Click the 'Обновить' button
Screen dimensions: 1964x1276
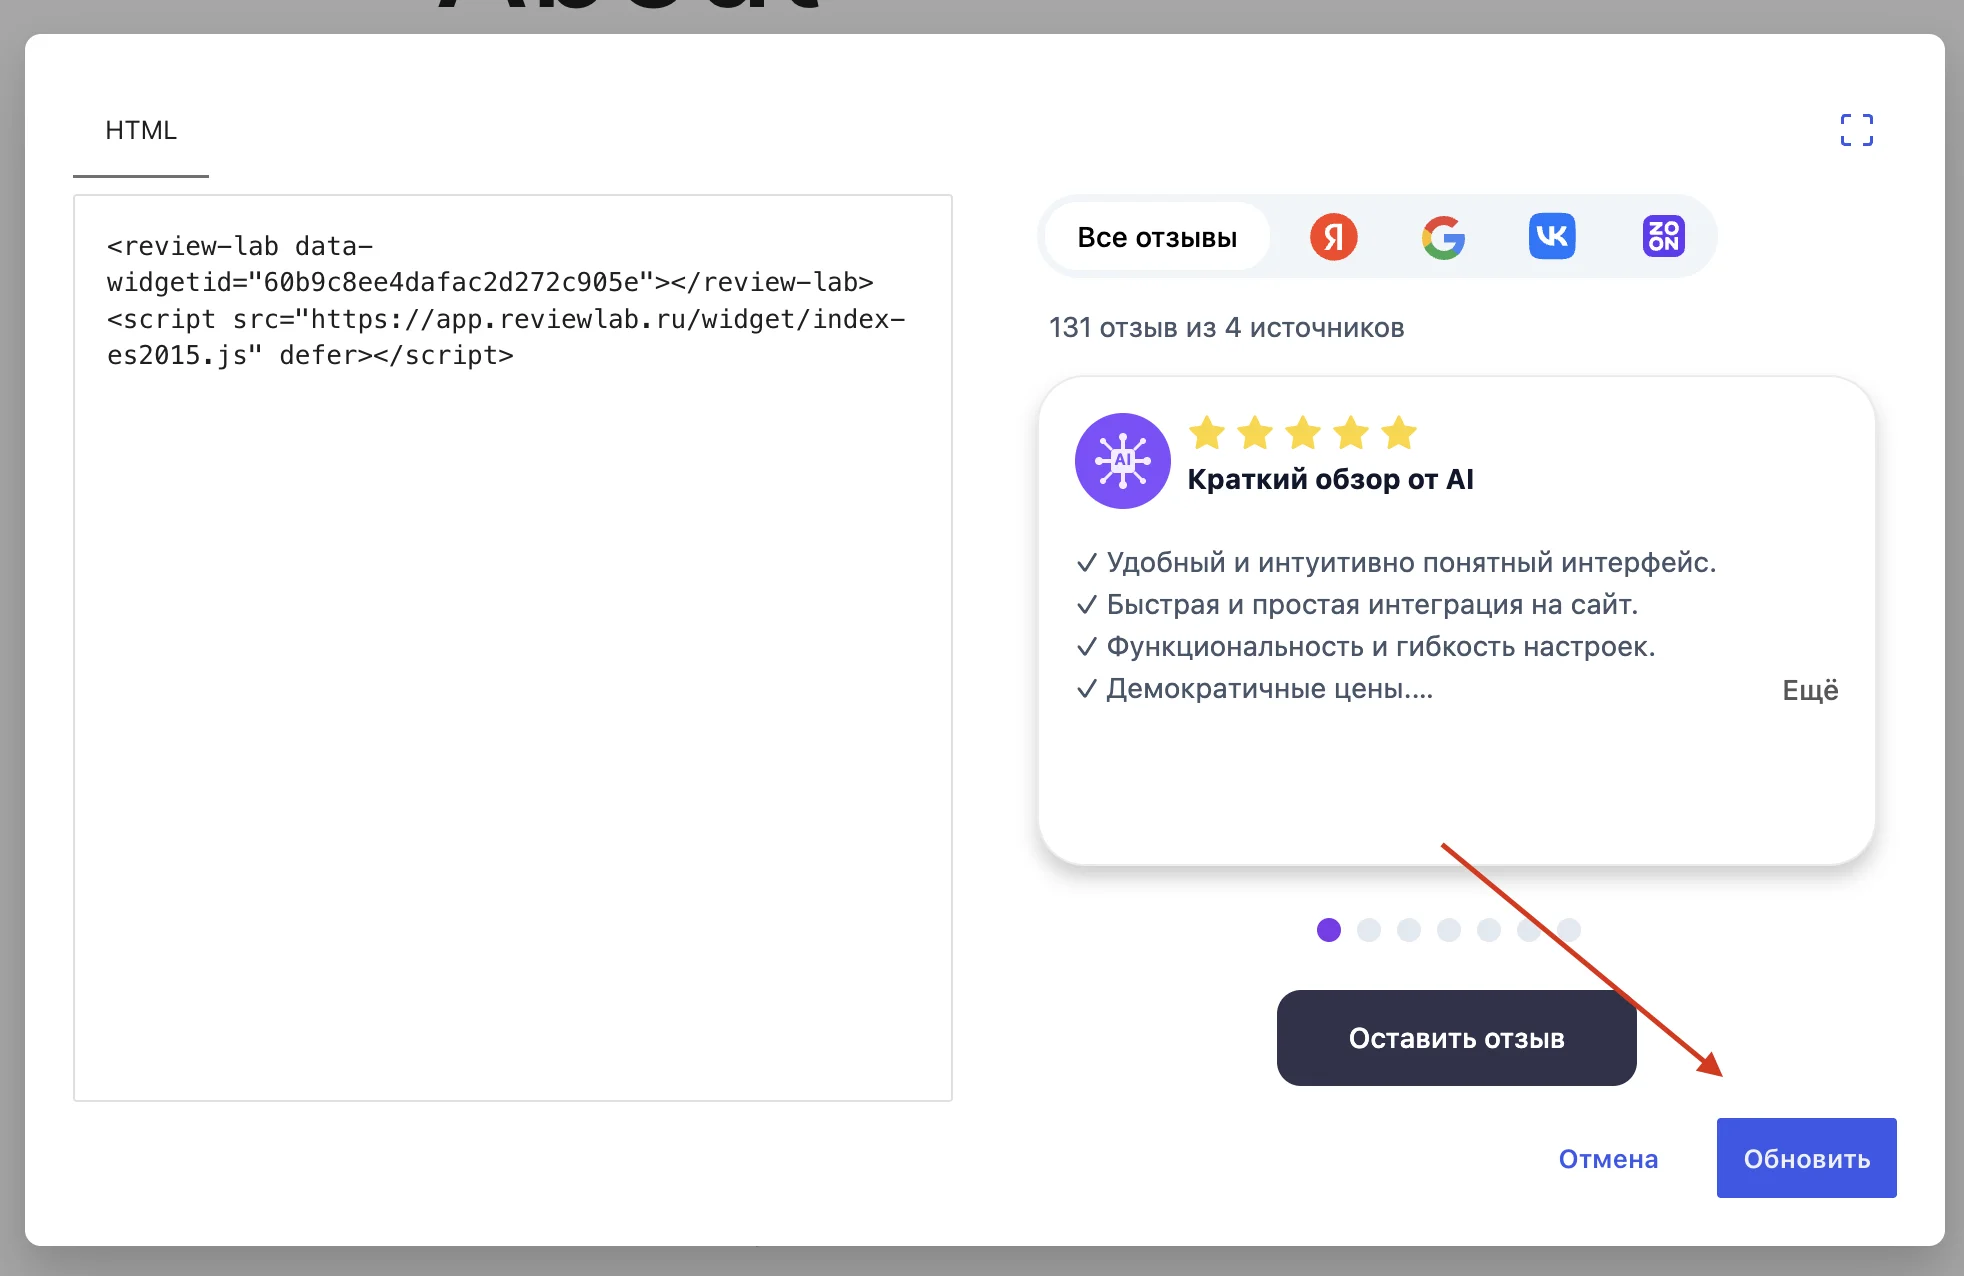[x=1806, y=1158]
